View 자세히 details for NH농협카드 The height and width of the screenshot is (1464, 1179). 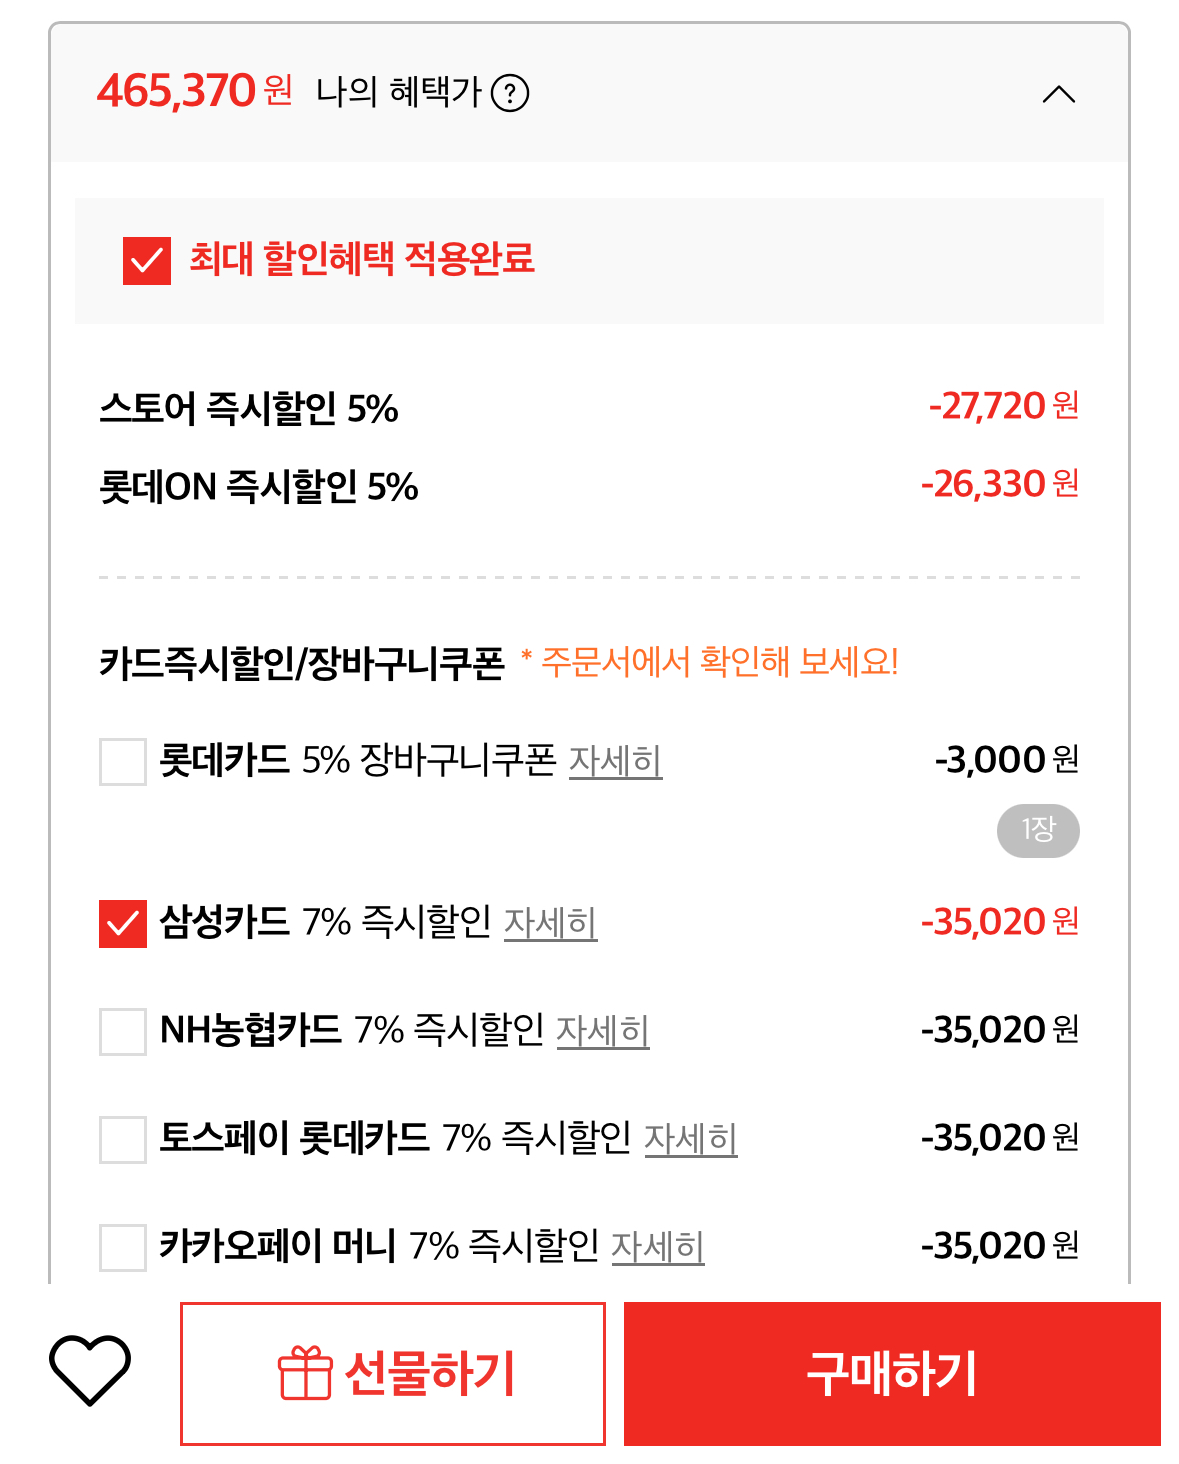(602, 1031)
